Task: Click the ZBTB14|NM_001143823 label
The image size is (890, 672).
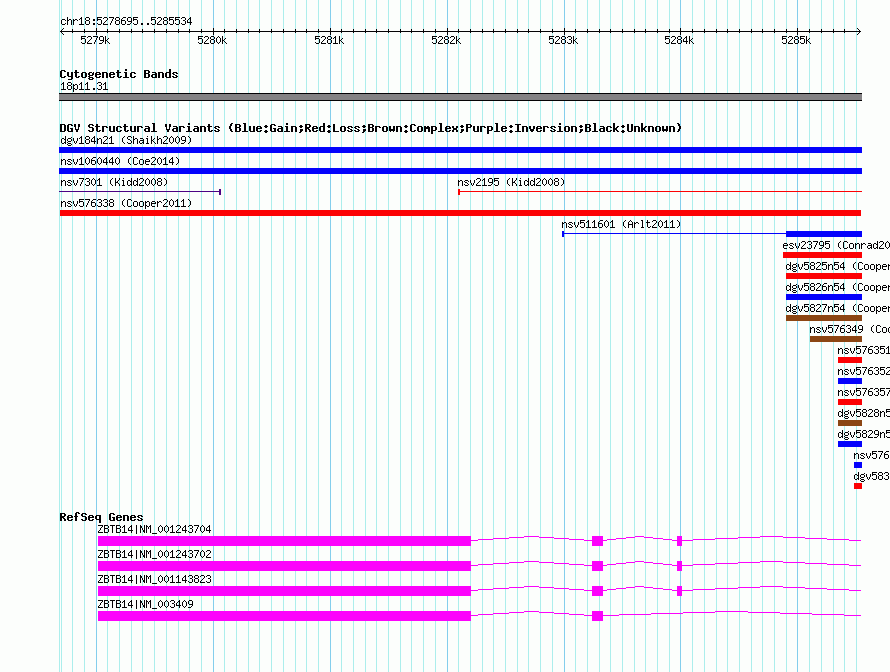Action: [x=154, y=579]
